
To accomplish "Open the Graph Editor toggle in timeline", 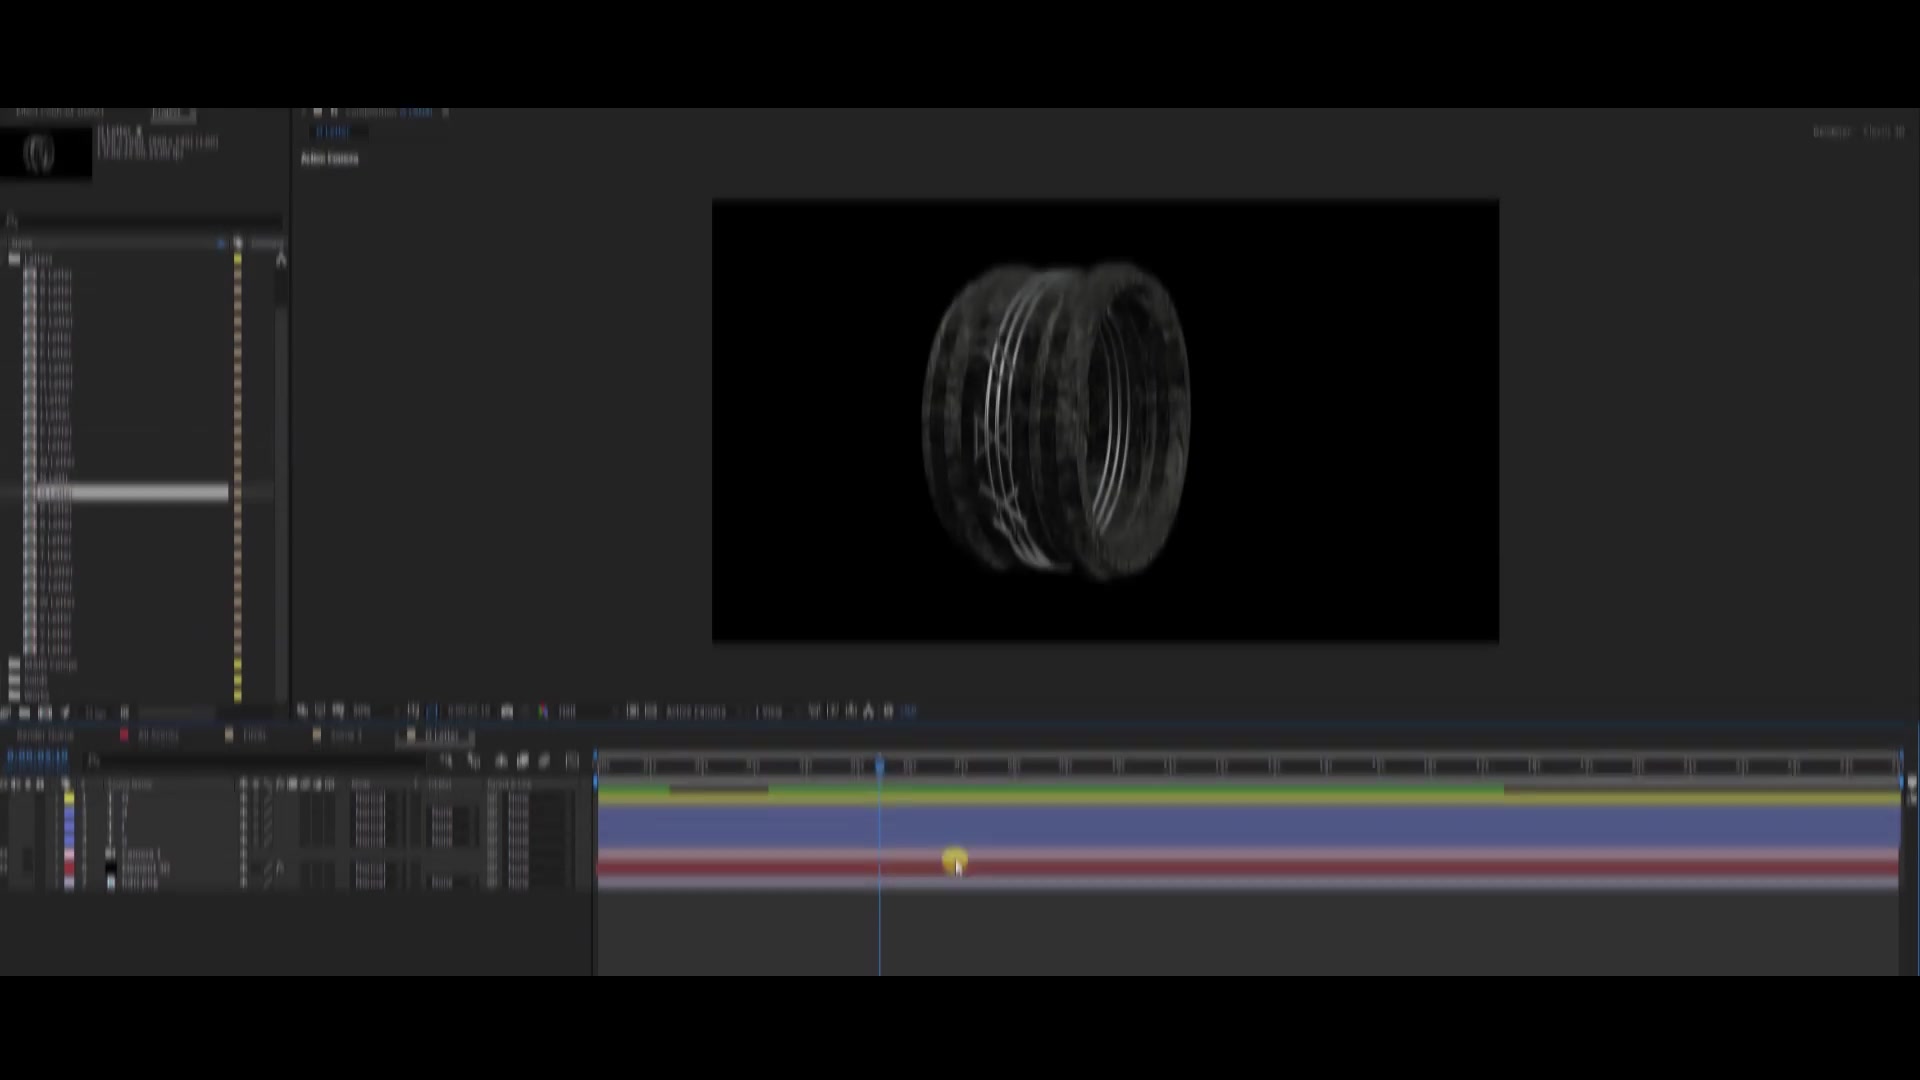I will [572, 761].
